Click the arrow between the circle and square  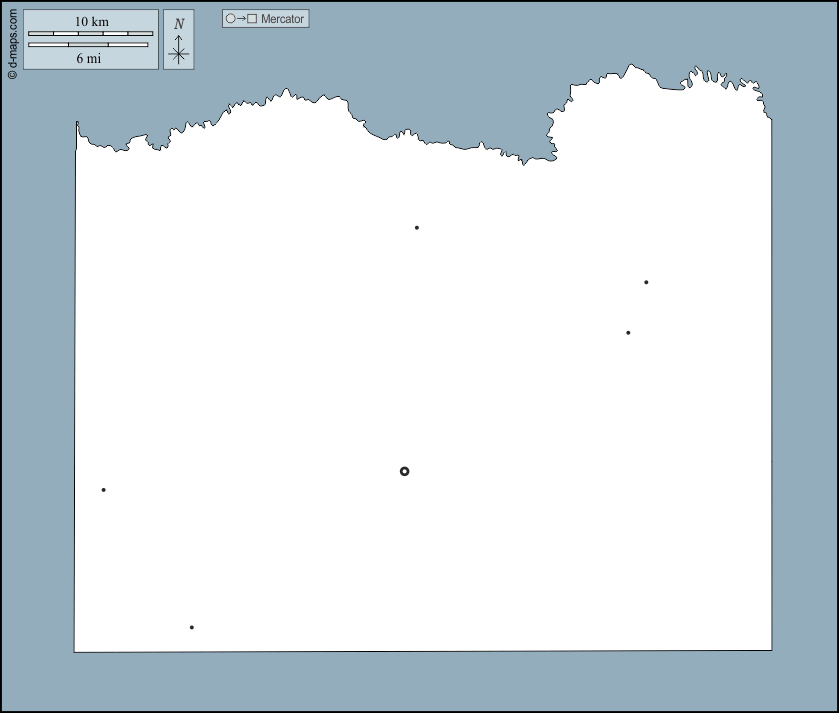pyautogui.click(x=241, y=19)
